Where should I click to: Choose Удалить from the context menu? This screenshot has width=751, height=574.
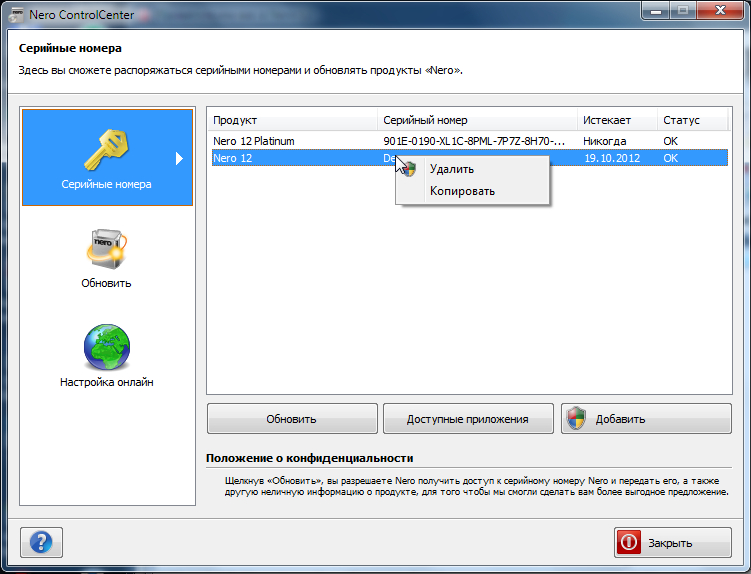tap(451, 169)
